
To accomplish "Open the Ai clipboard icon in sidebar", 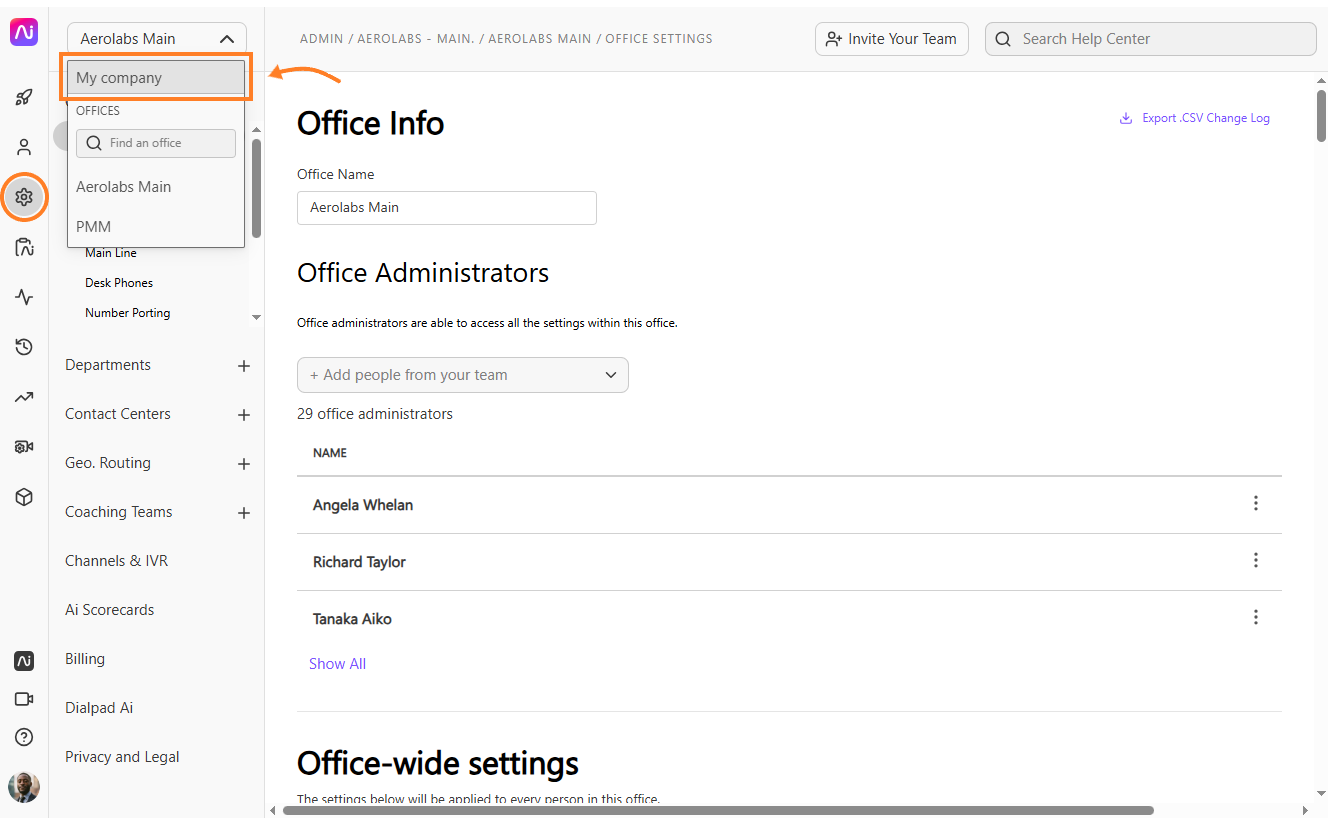I will pyautogui.click(x=24, y=247).
